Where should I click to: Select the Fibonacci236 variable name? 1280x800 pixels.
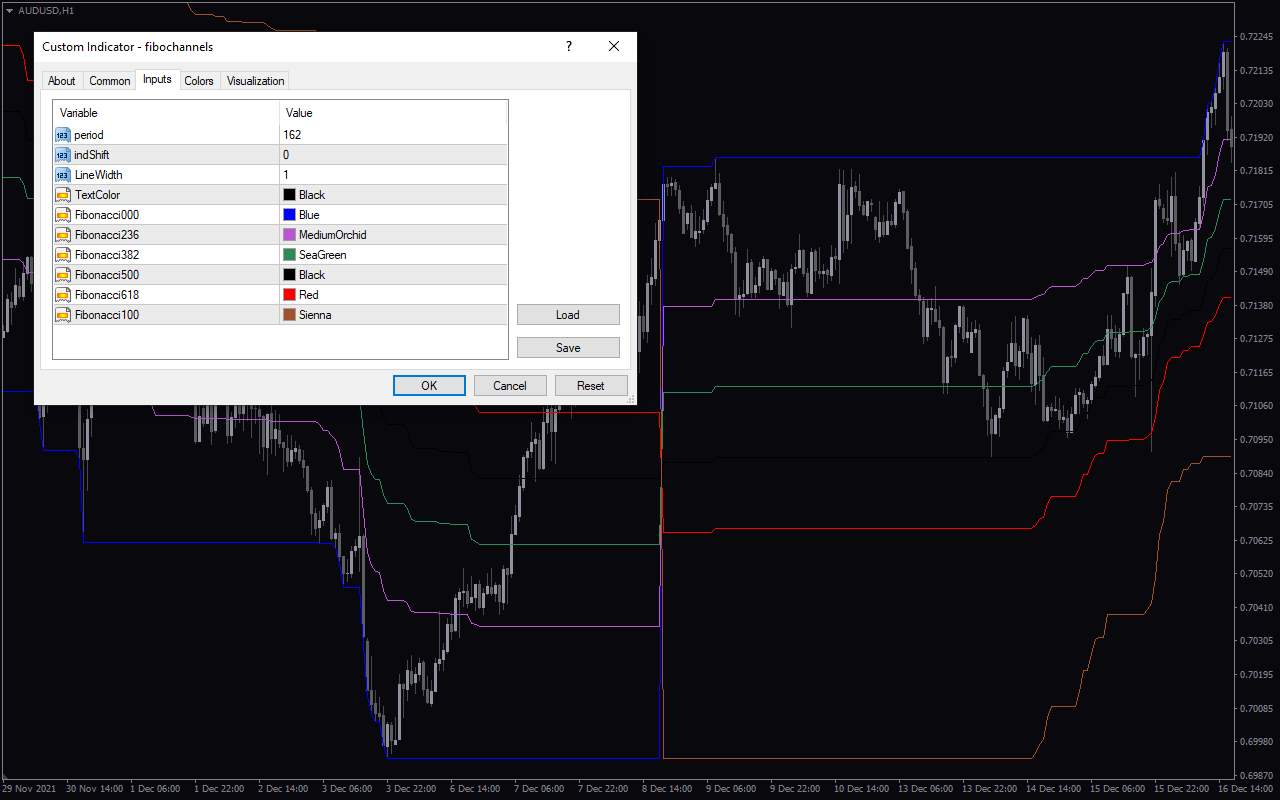[107, 235]
